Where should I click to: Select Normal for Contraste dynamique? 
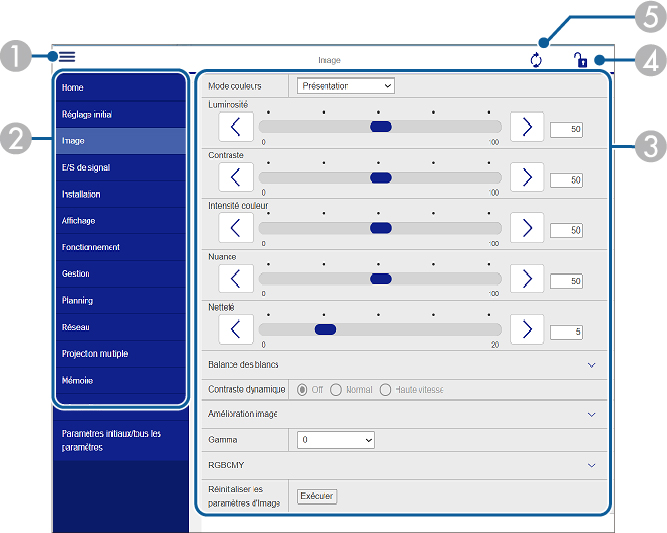(336, 390)
